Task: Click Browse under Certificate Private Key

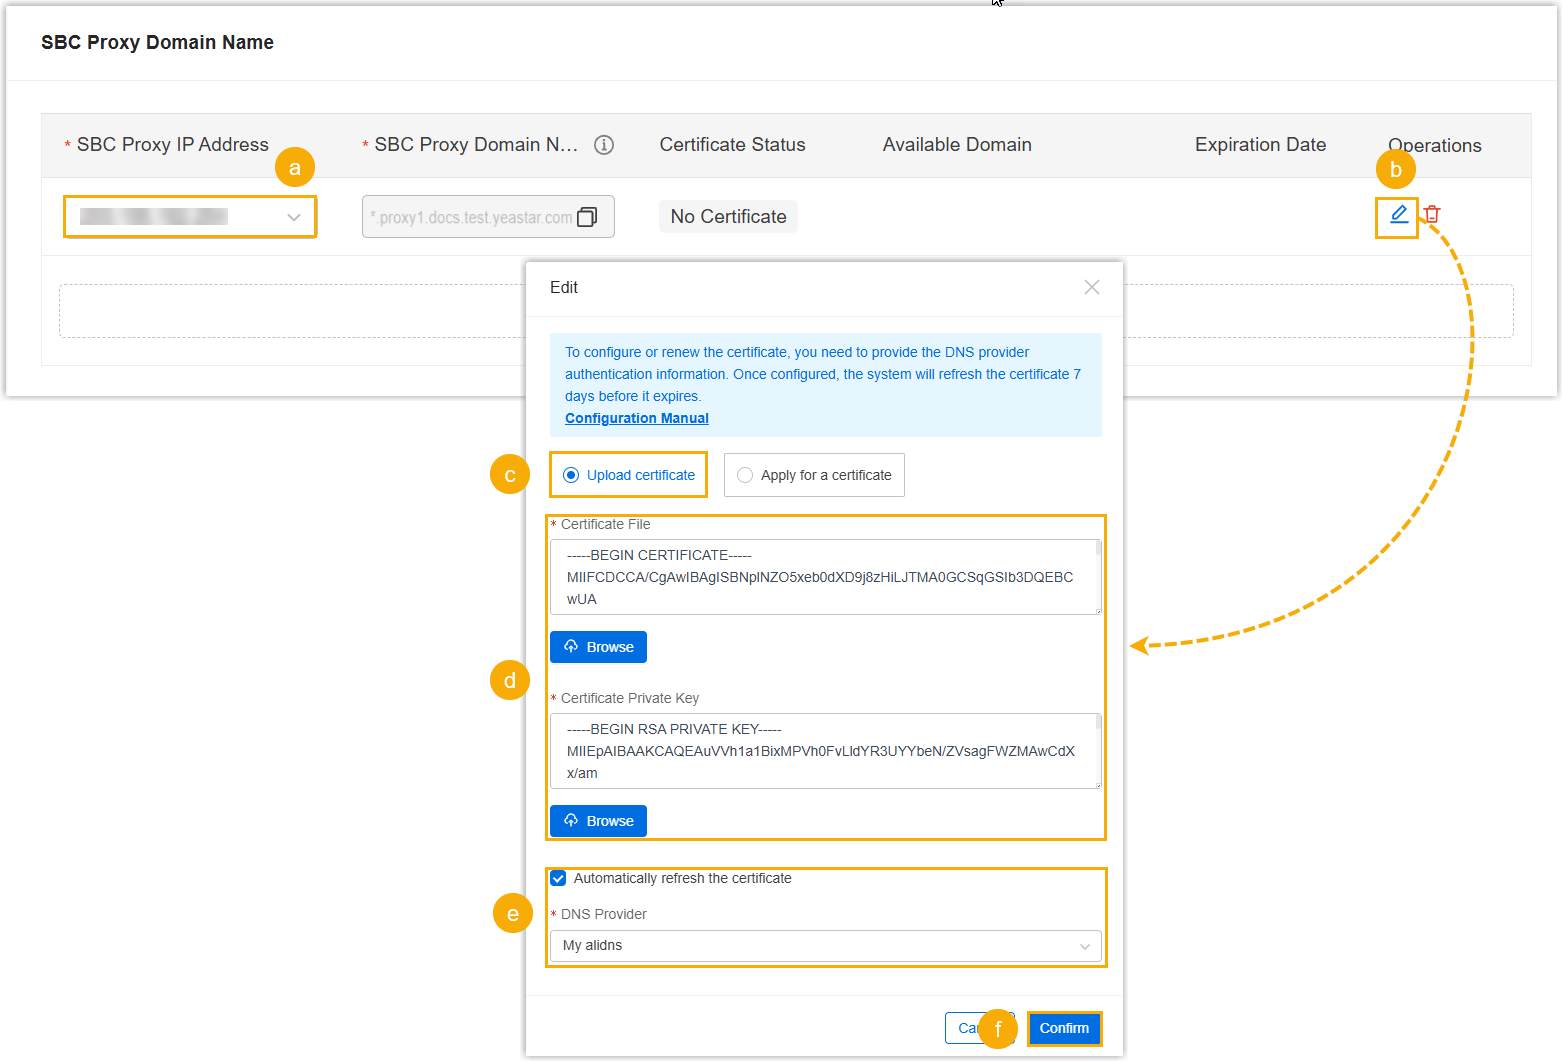Action: (598, 822)
